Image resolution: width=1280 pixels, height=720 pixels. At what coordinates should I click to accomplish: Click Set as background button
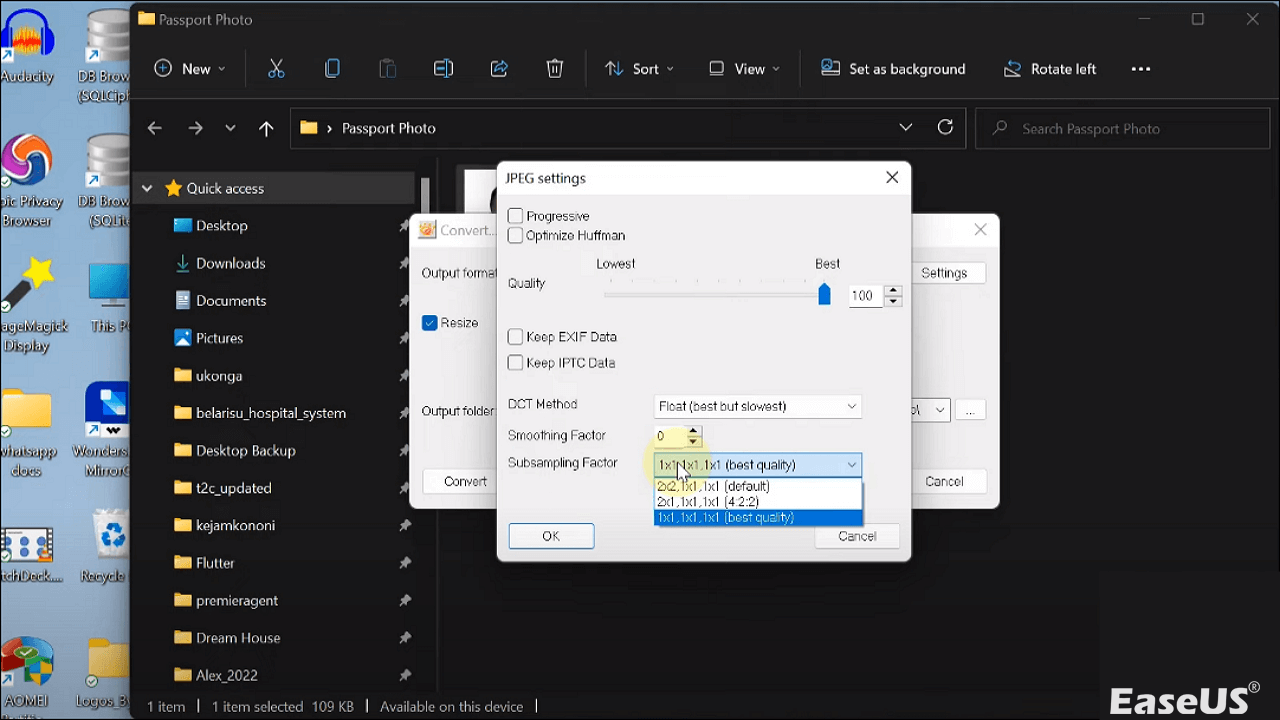click(893, 69)
